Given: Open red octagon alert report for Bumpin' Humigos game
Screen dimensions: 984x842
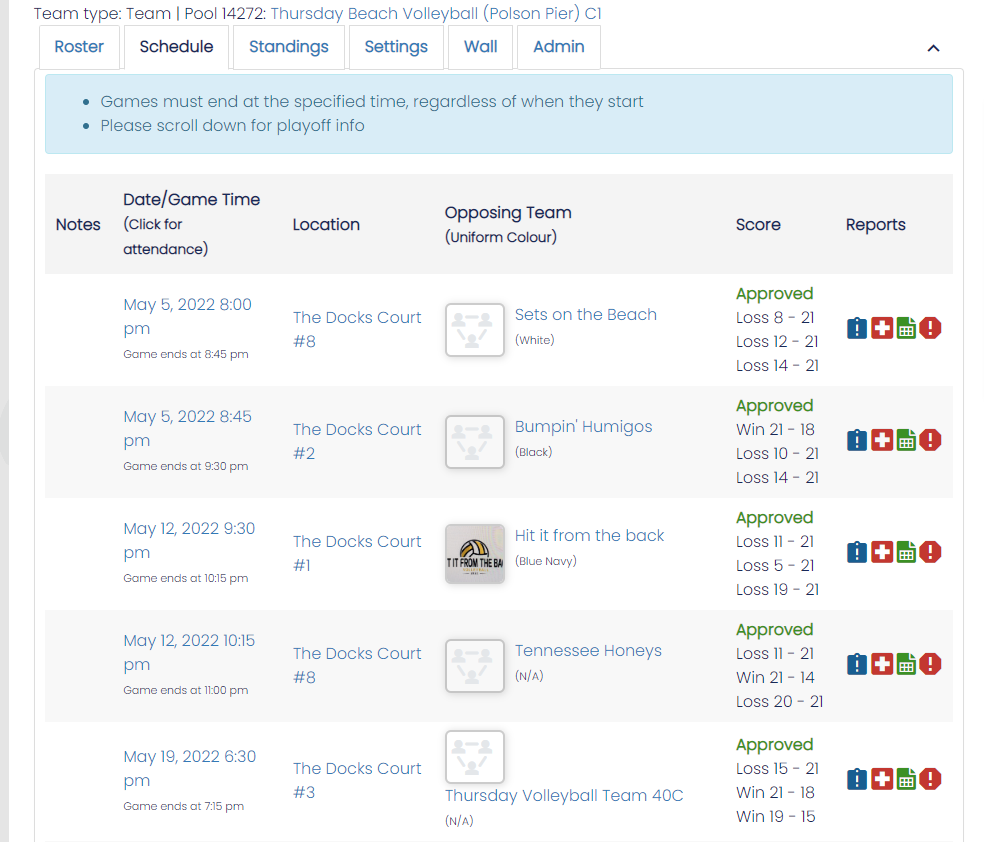Looking at the screenshot, I should point(930,440).
